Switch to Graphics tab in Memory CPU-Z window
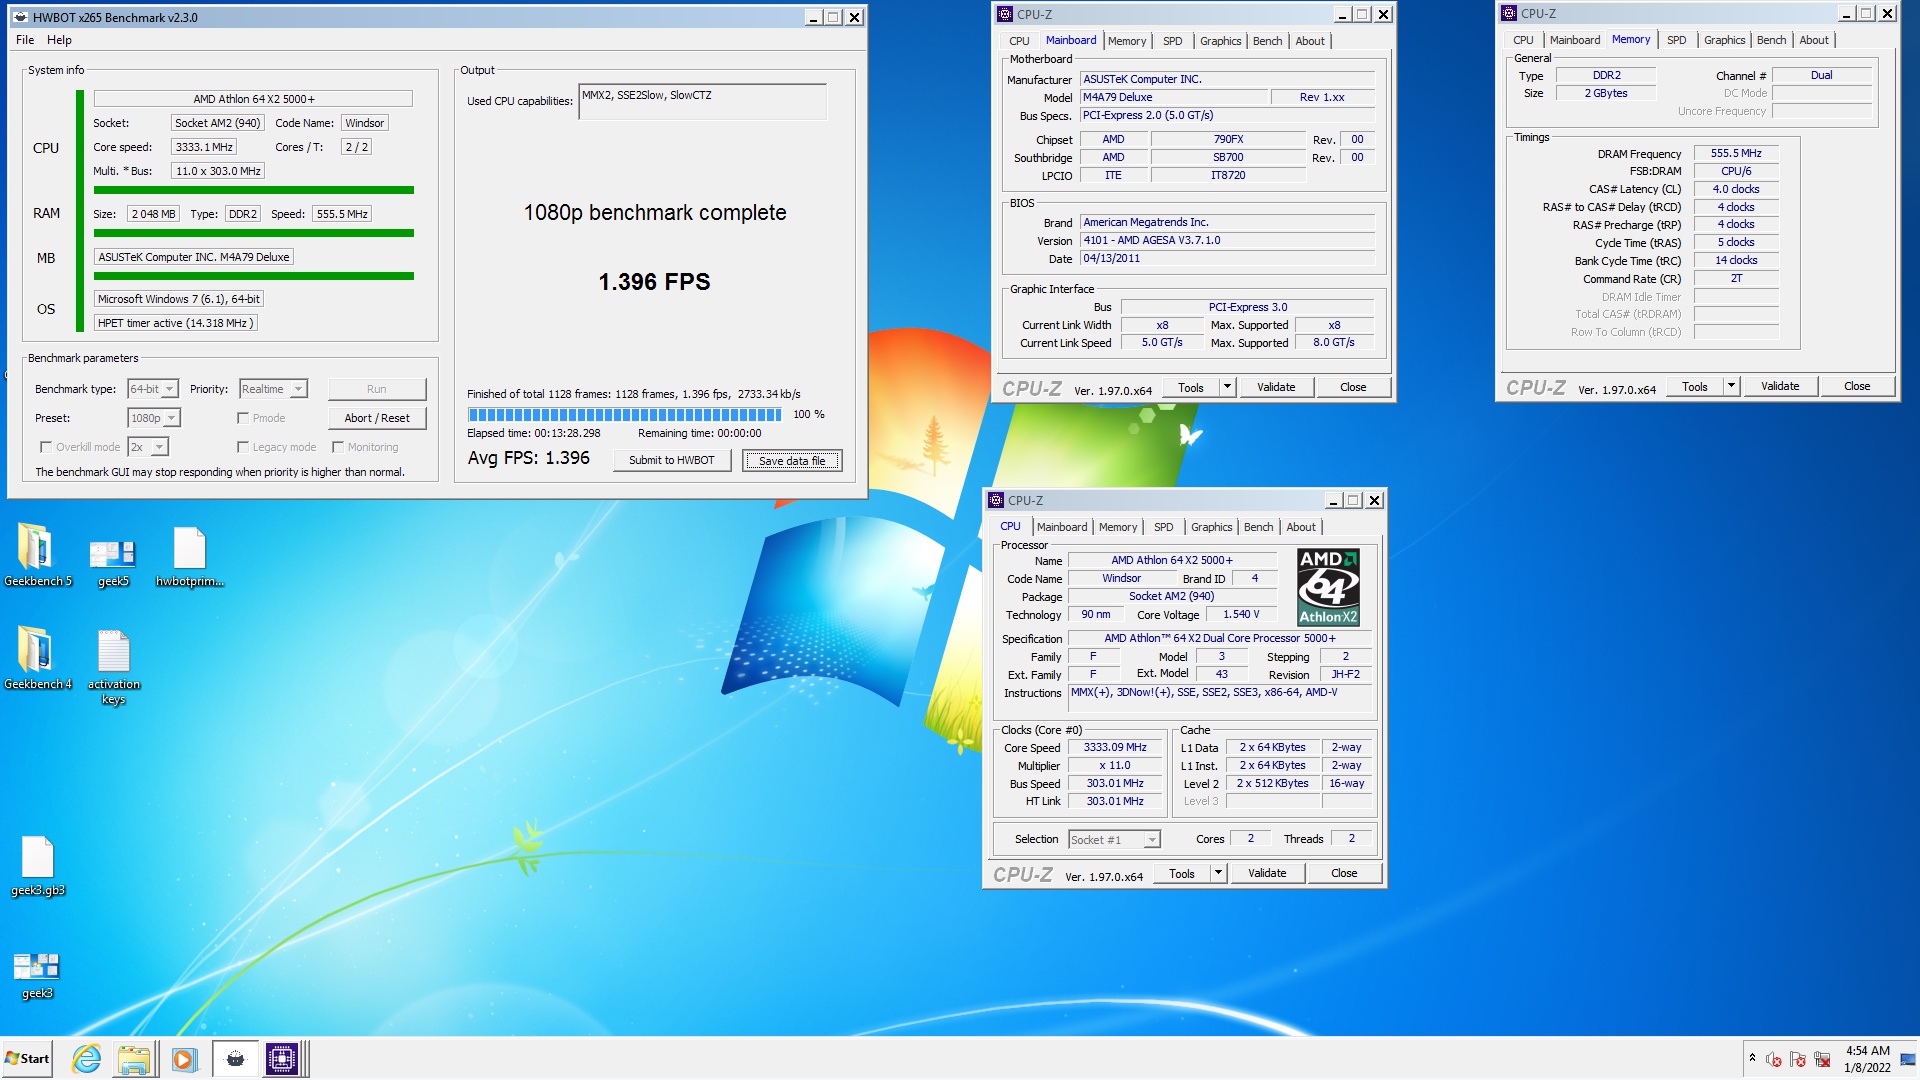Screen dimensions: 1920x1080 click(x=1724, y=40)
